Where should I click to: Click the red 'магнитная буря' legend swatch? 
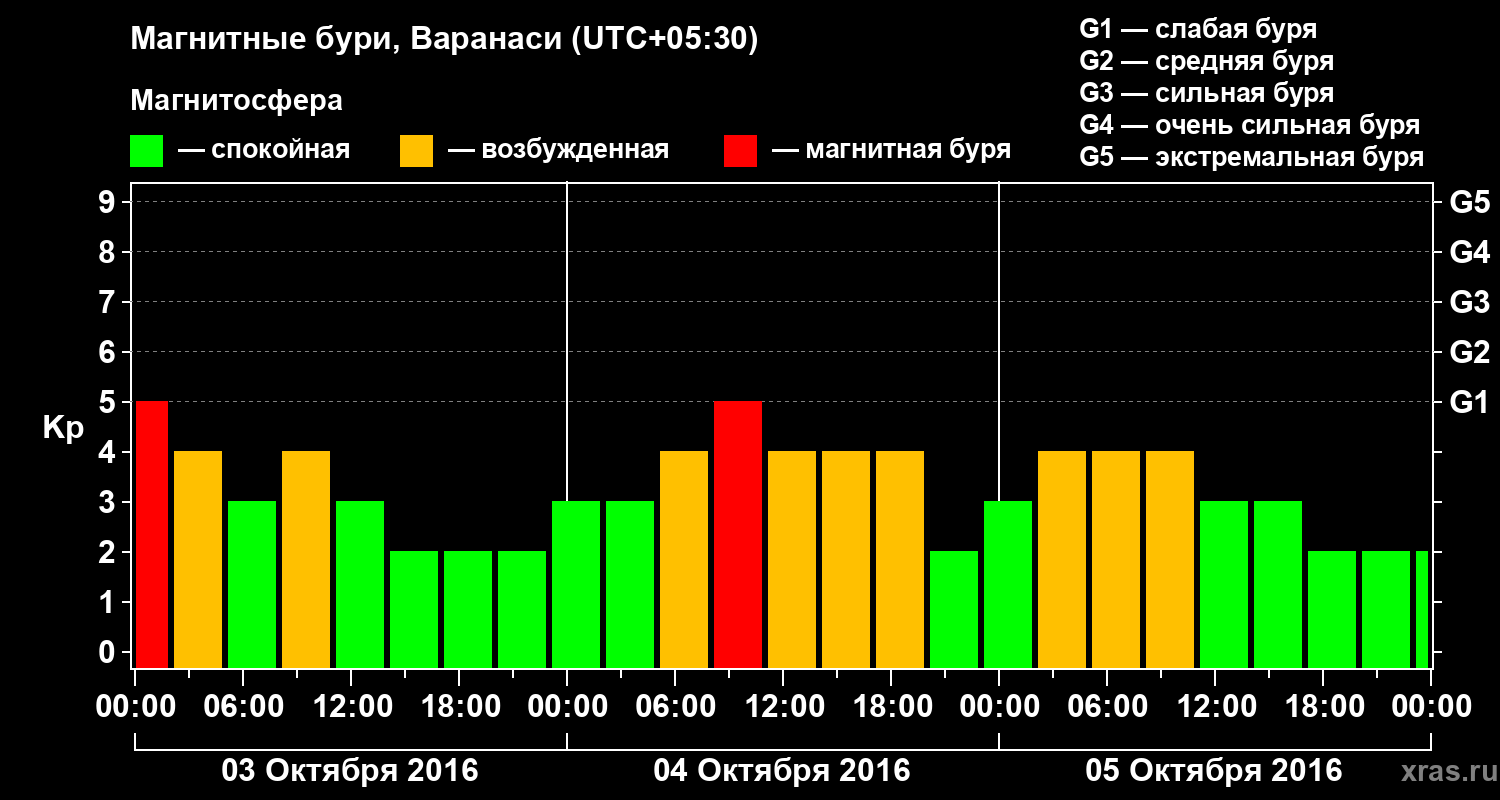(740, 150)
